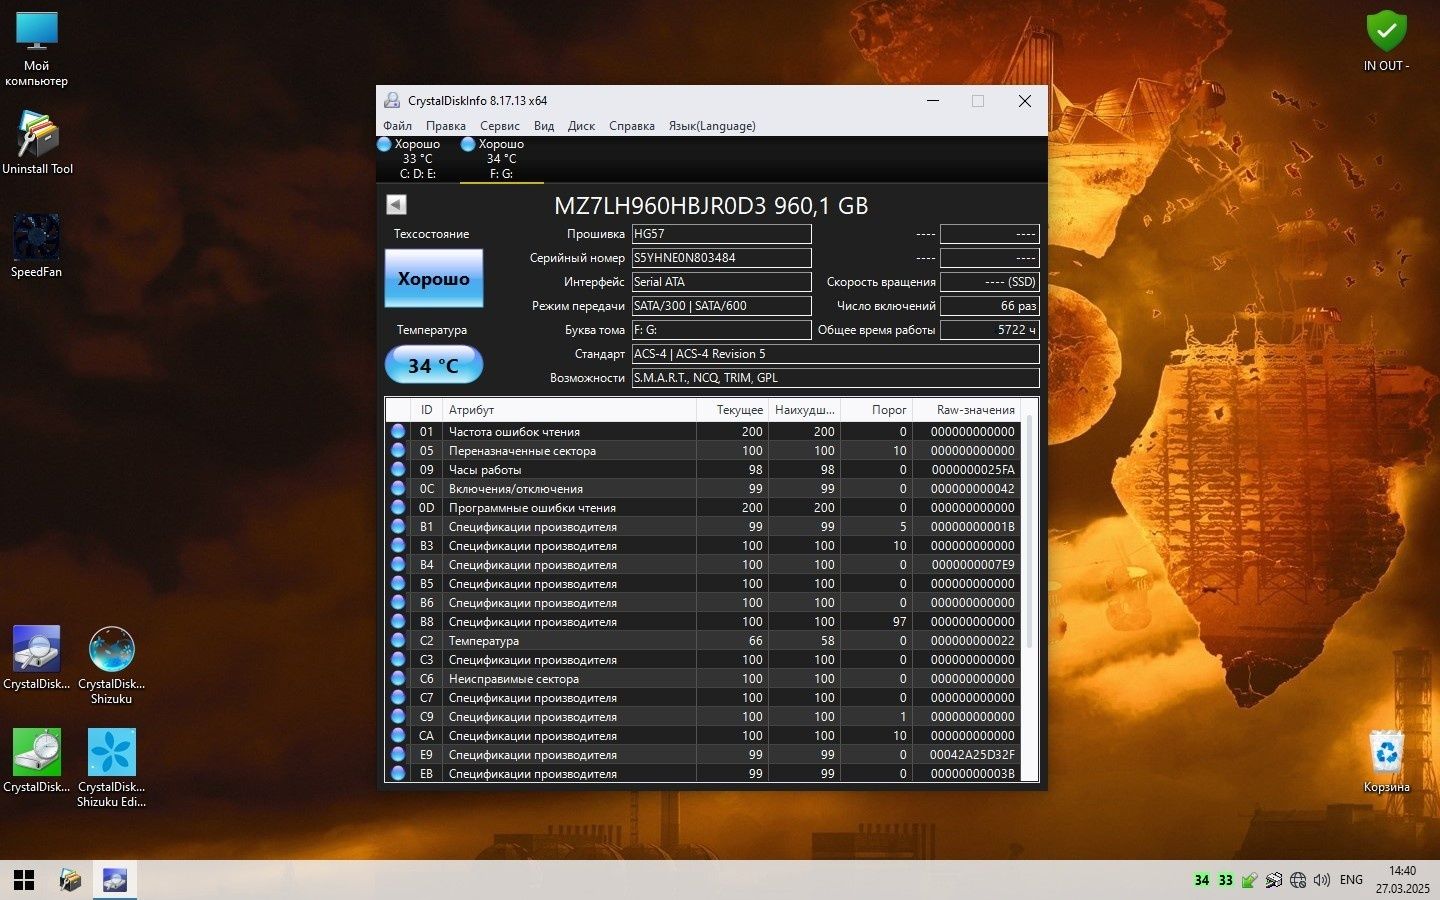Open the Справка menu
This screenshot has height=900, width=1440.
(632, 126)
